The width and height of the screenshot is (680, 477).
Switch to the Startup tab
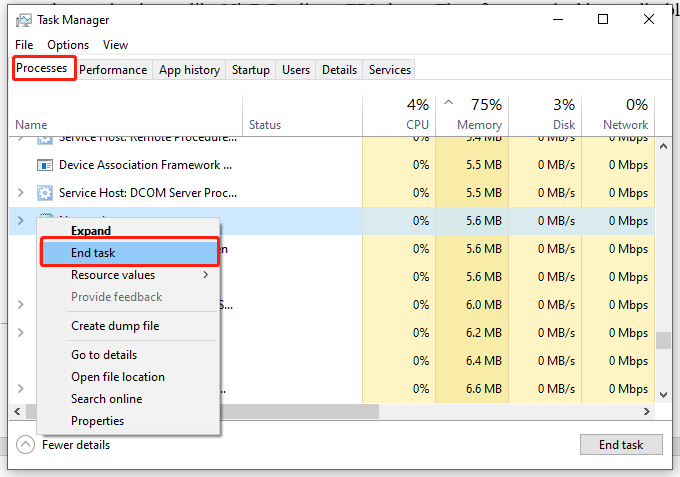251,70
